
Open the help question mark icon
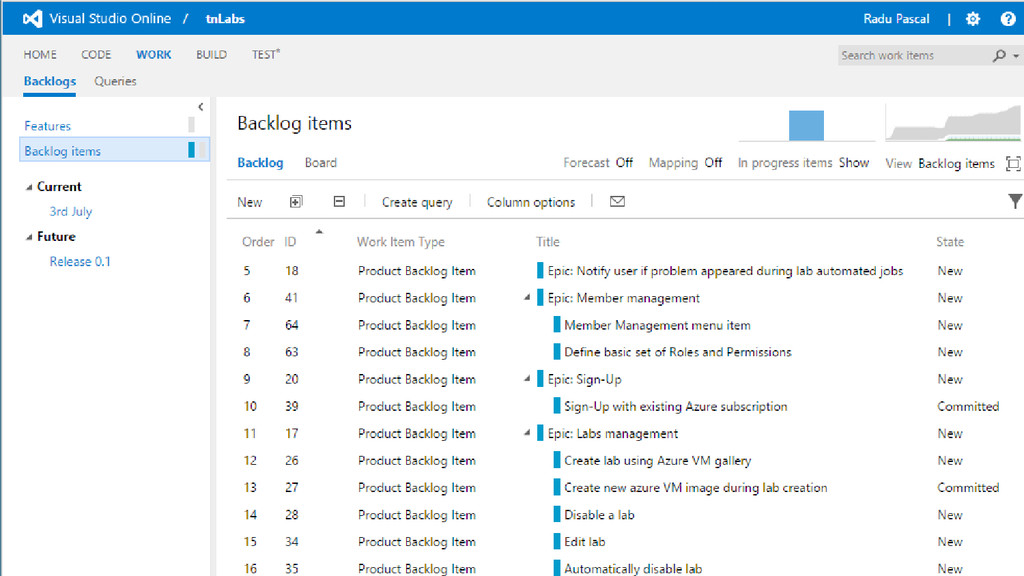(1008, 19)
